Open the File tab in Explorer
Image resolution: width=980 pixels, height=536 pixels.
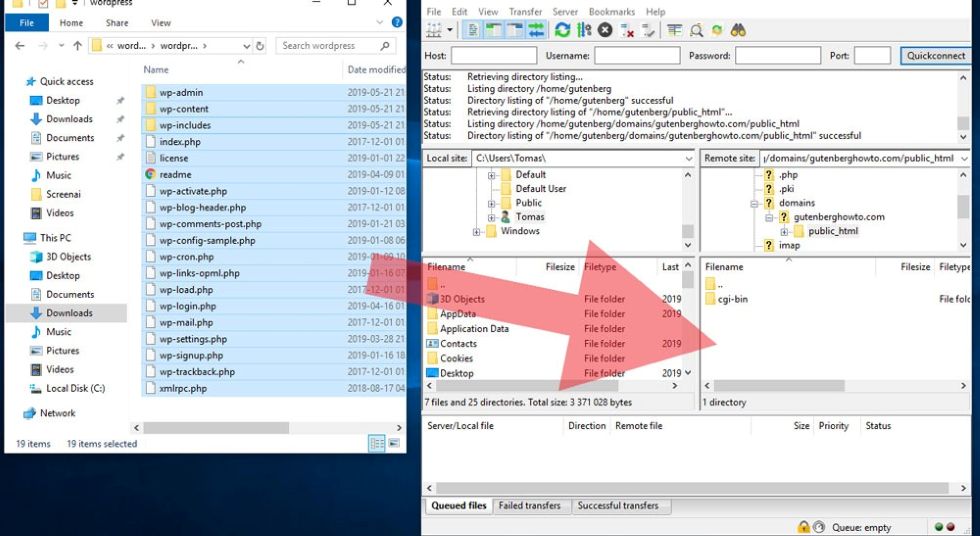[x=26, y=22]
